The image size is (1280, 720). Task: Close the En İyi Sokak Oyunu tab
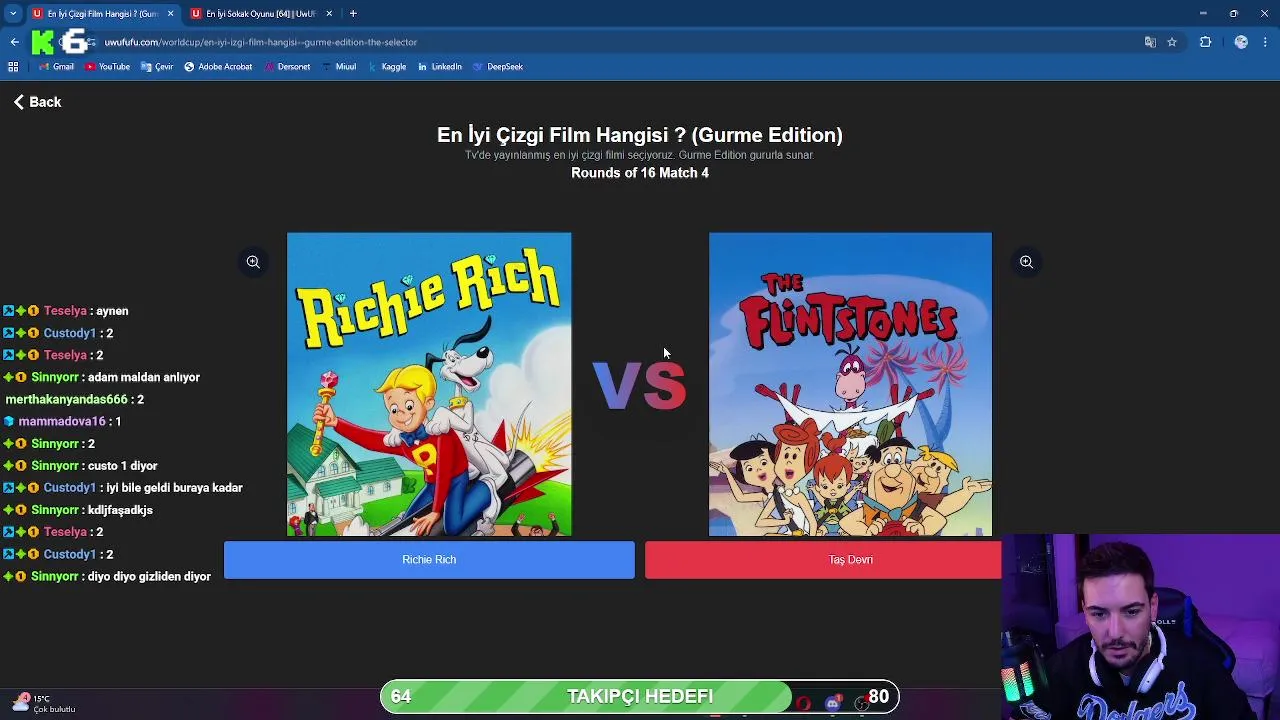pos(329,13)
